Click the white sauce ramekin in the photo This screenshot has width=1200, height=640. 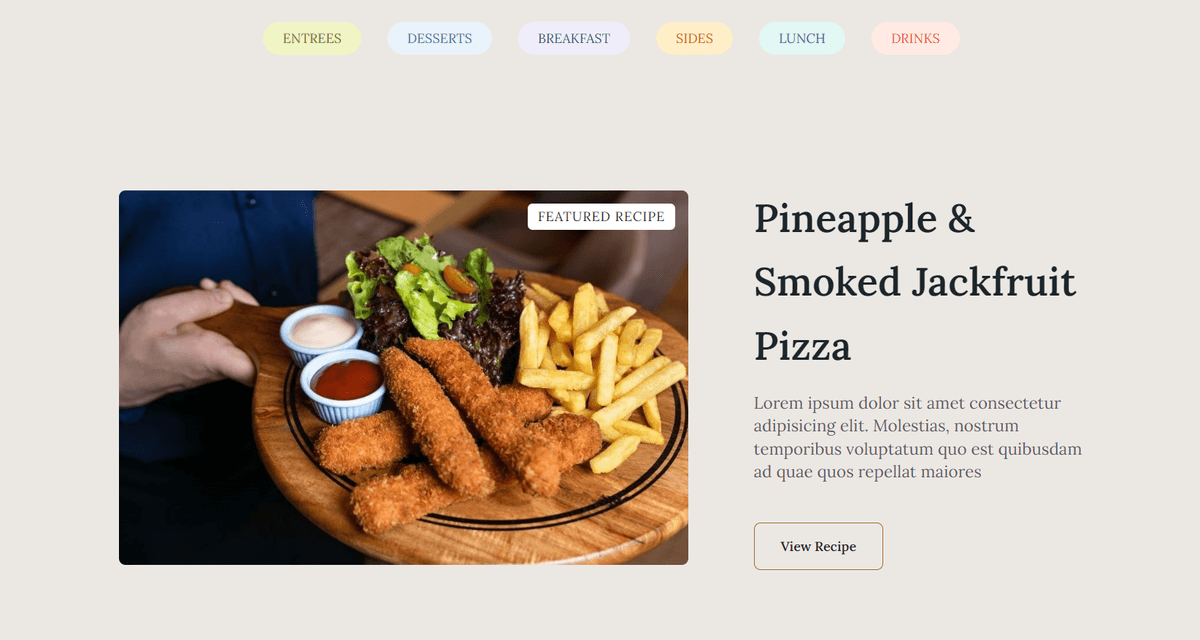321,334
